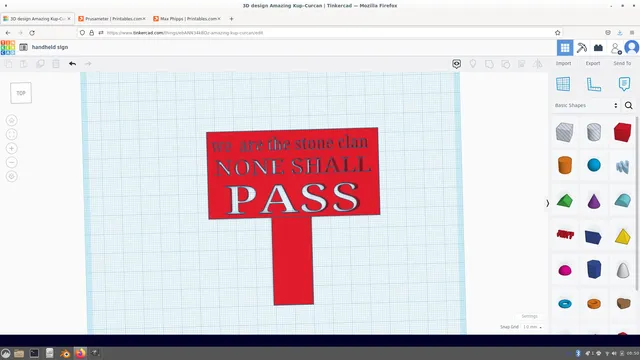The width and height of the screenshot is (640, 360).
Task: Collapse the shapes panel chevron
Action: (x=547, y=203)
